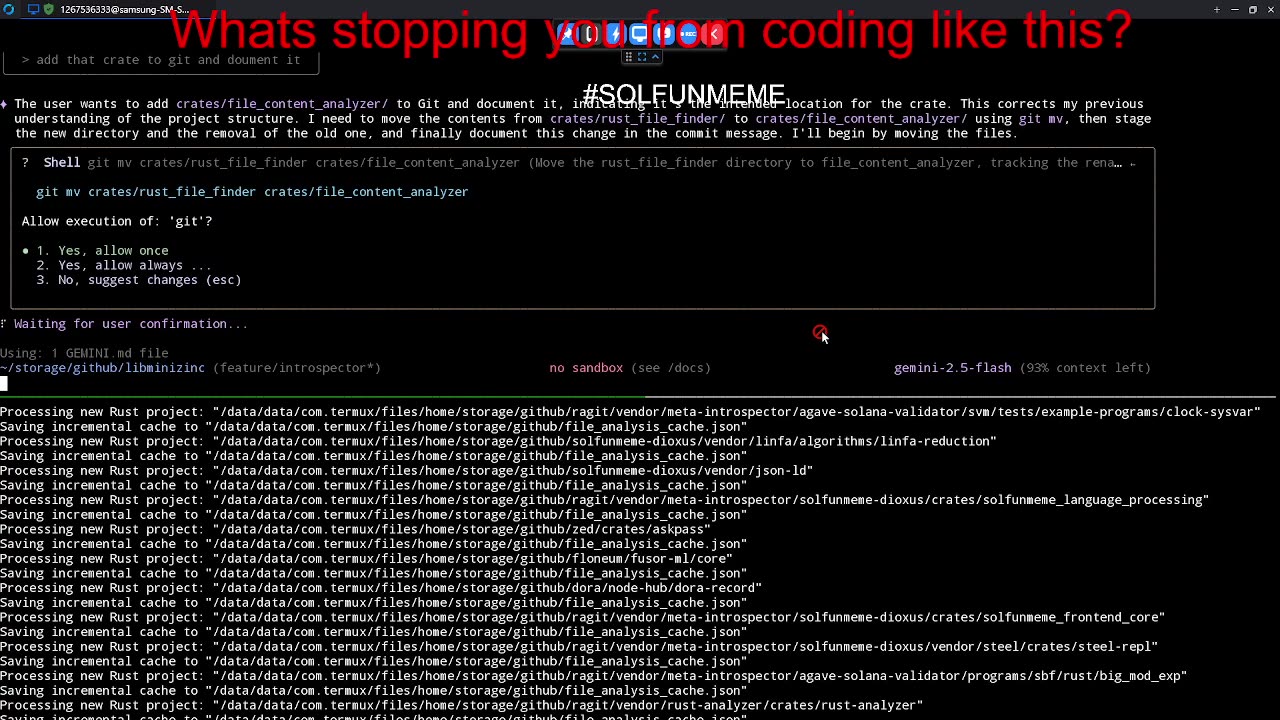Click the prompt box 'add that crate to git'
The width and height of the screenshot is (1280, 720).
[x=161, y=60]
